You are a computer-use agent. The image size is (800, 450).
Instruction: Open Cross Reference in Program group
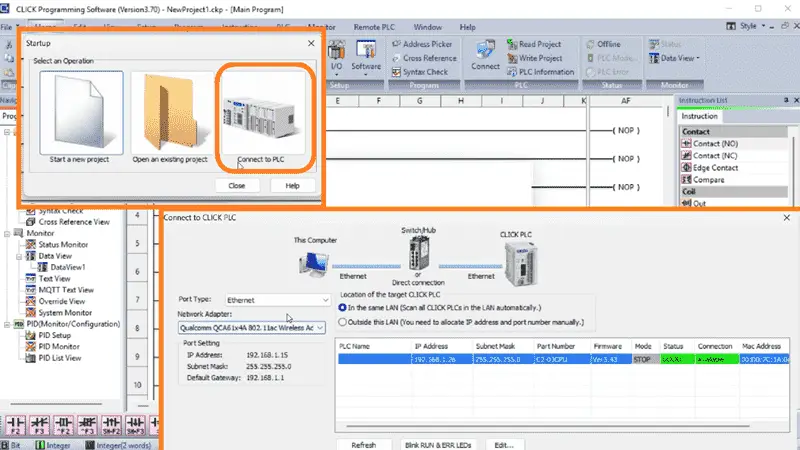click(x=424, y=58)
